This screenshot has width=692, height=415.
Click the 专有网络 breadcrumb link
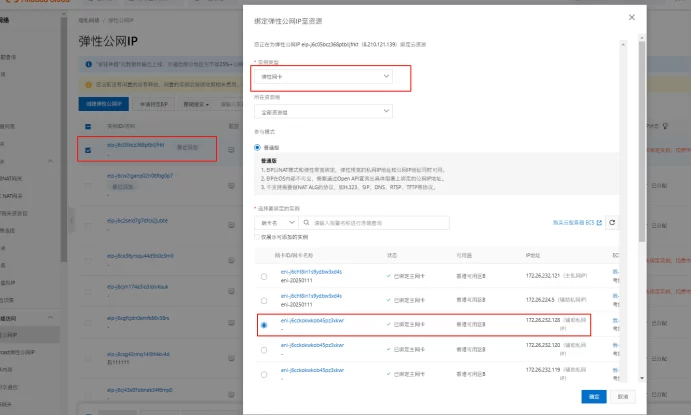pyautogui.click(x=89, y=20)
